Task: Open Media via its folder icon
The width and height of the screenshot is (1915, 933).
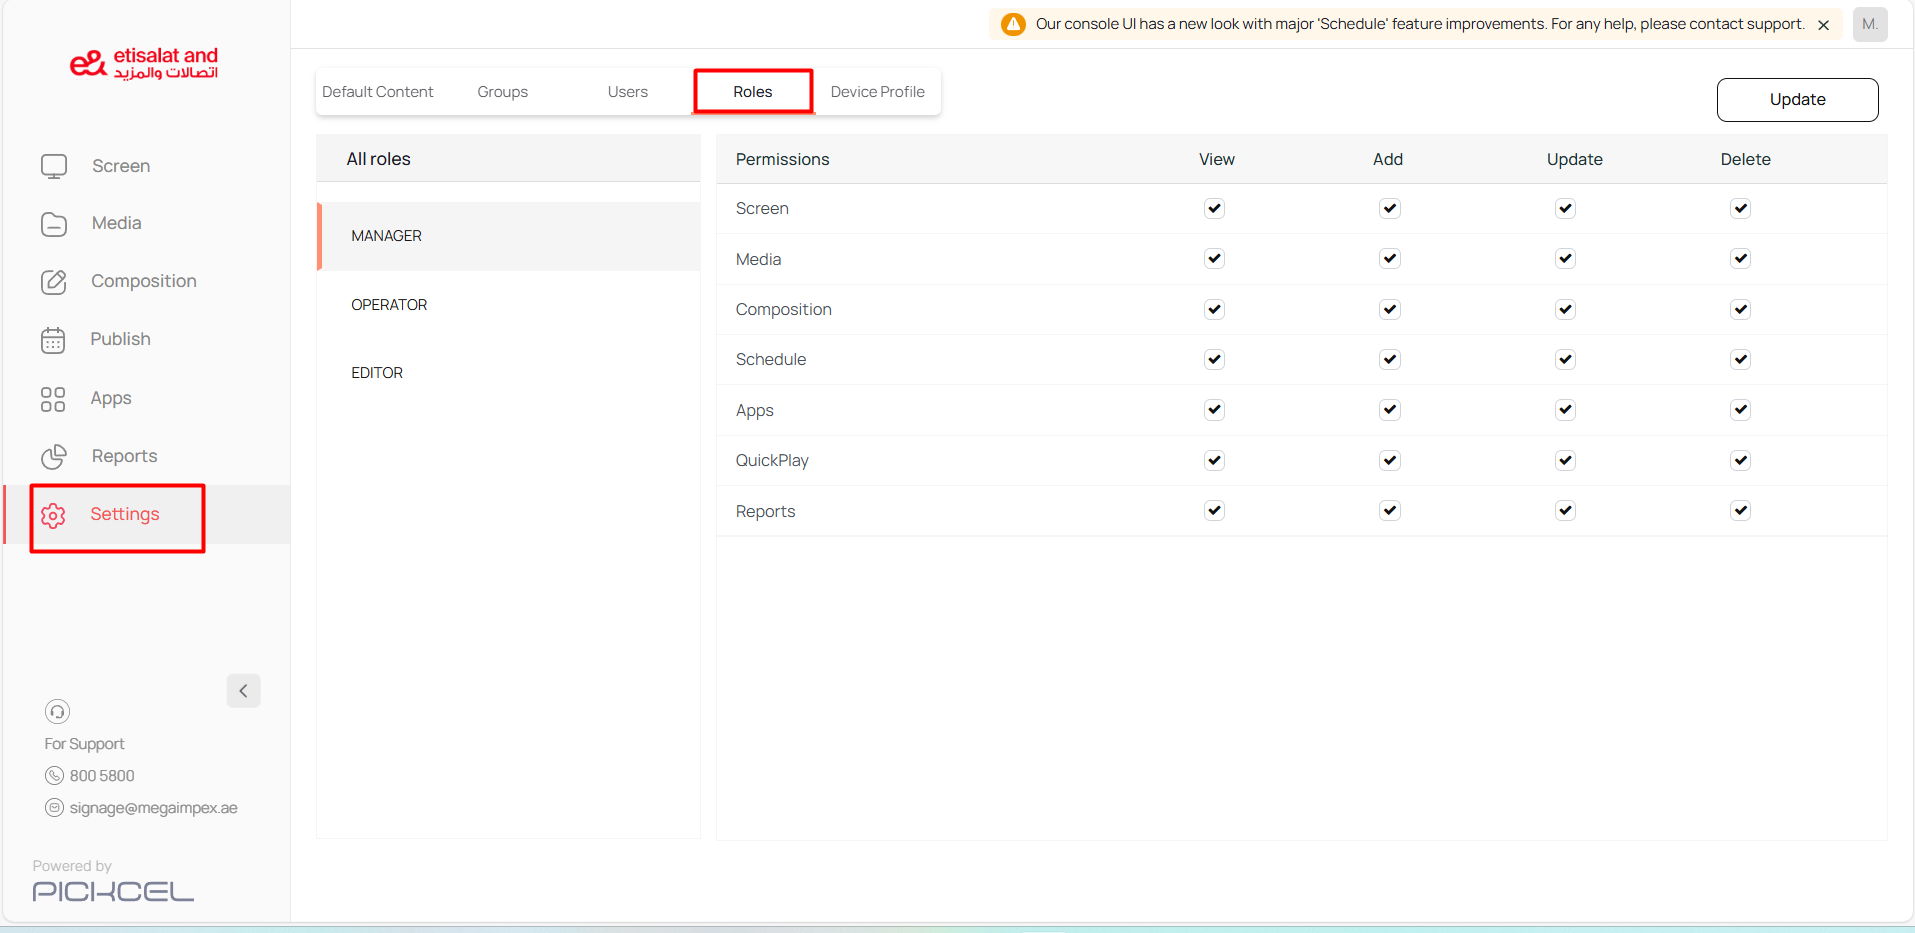Action: click(54, 224)
